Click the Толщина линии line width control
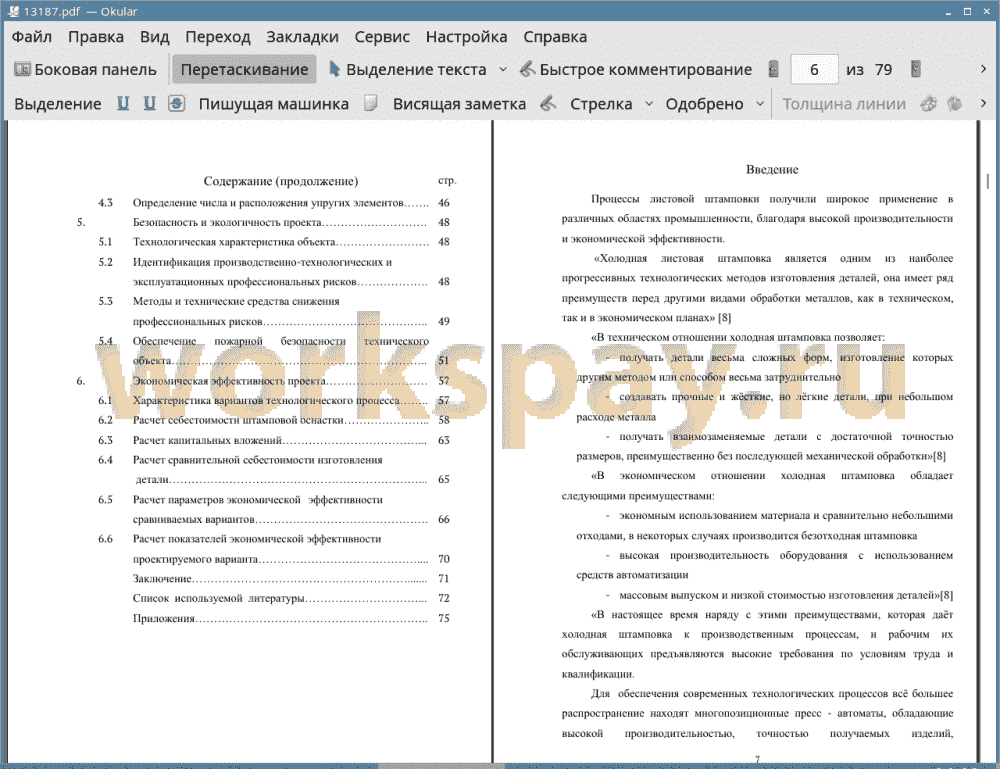The image size is (1000, 769). pyautogui.click(x=844, y=104)
